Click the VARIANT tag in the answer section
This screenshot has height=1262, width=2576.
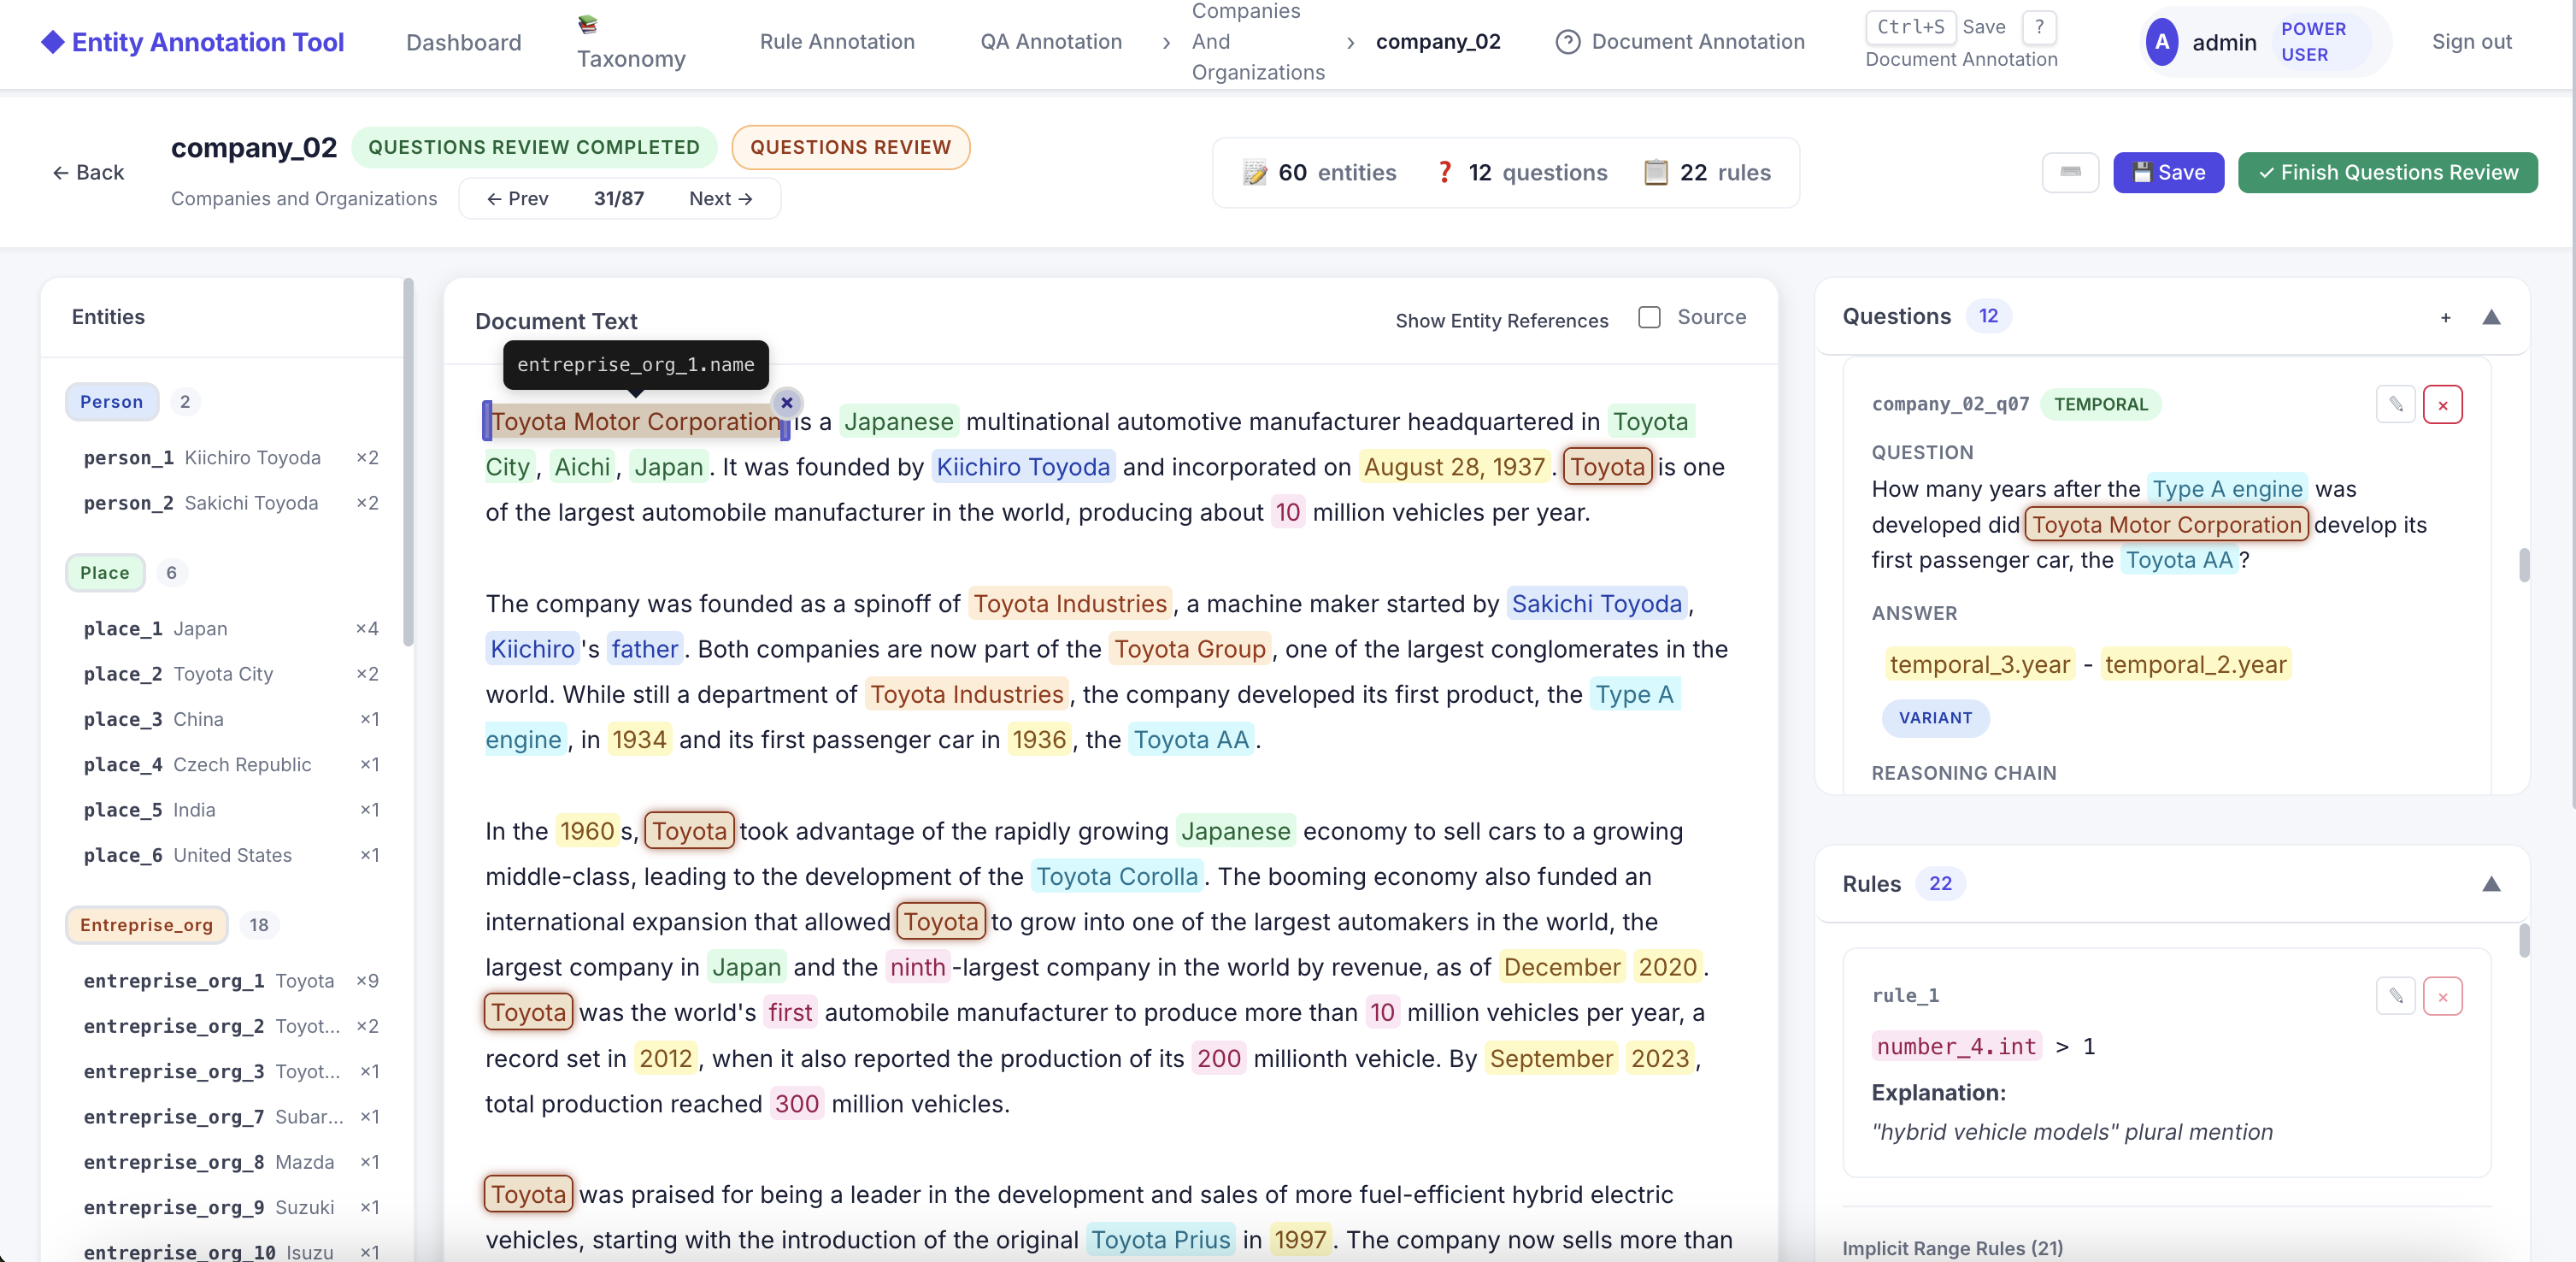pos(1936,718)
